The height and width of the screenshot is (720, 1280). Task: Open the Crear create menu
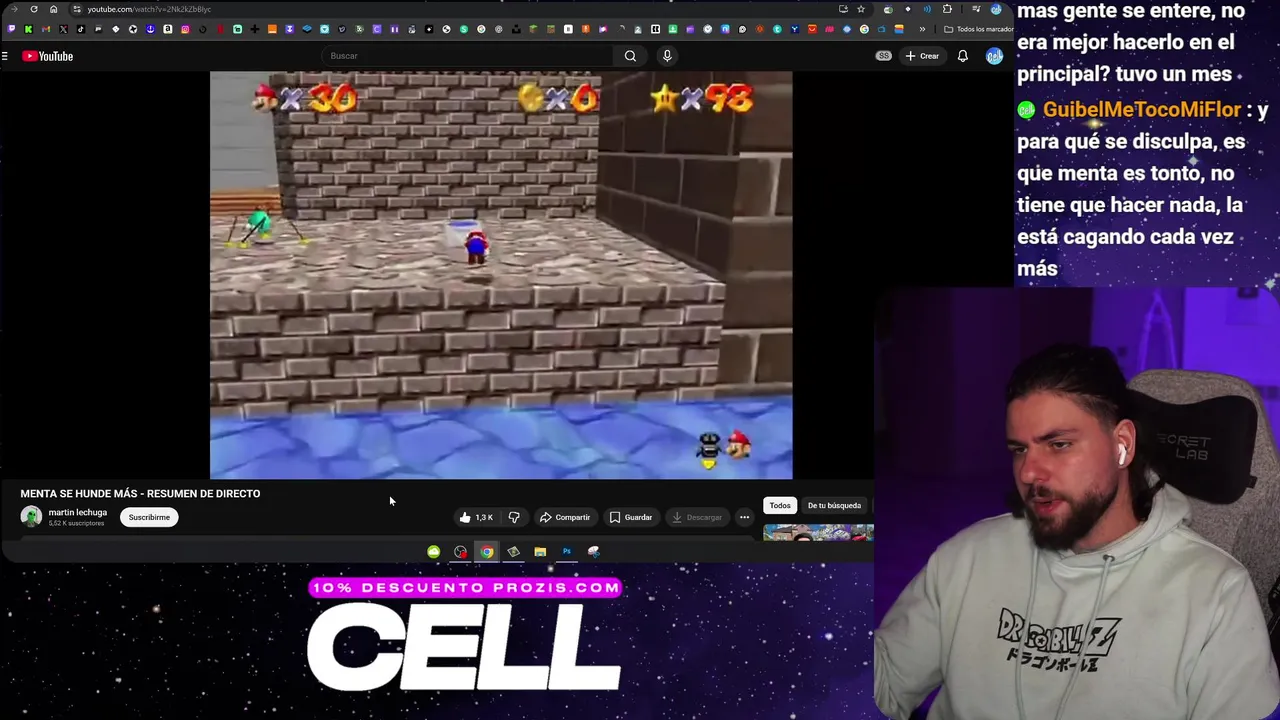point(922,56)
